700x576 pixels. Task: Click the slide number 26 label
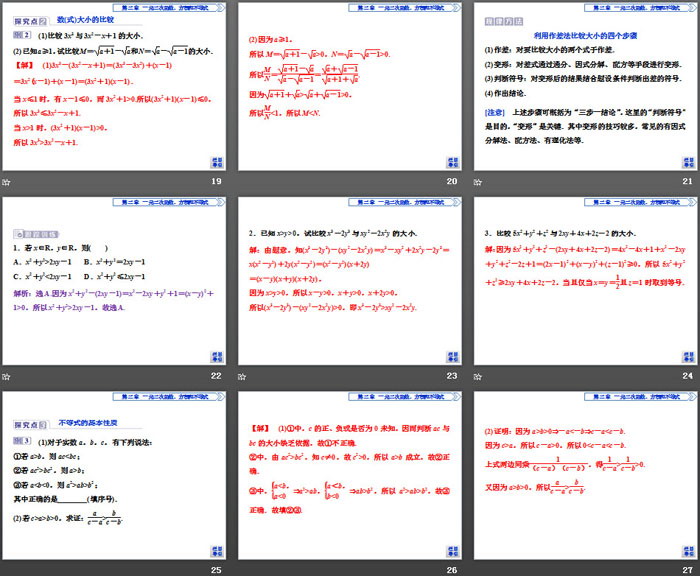(x=450, y=571)
